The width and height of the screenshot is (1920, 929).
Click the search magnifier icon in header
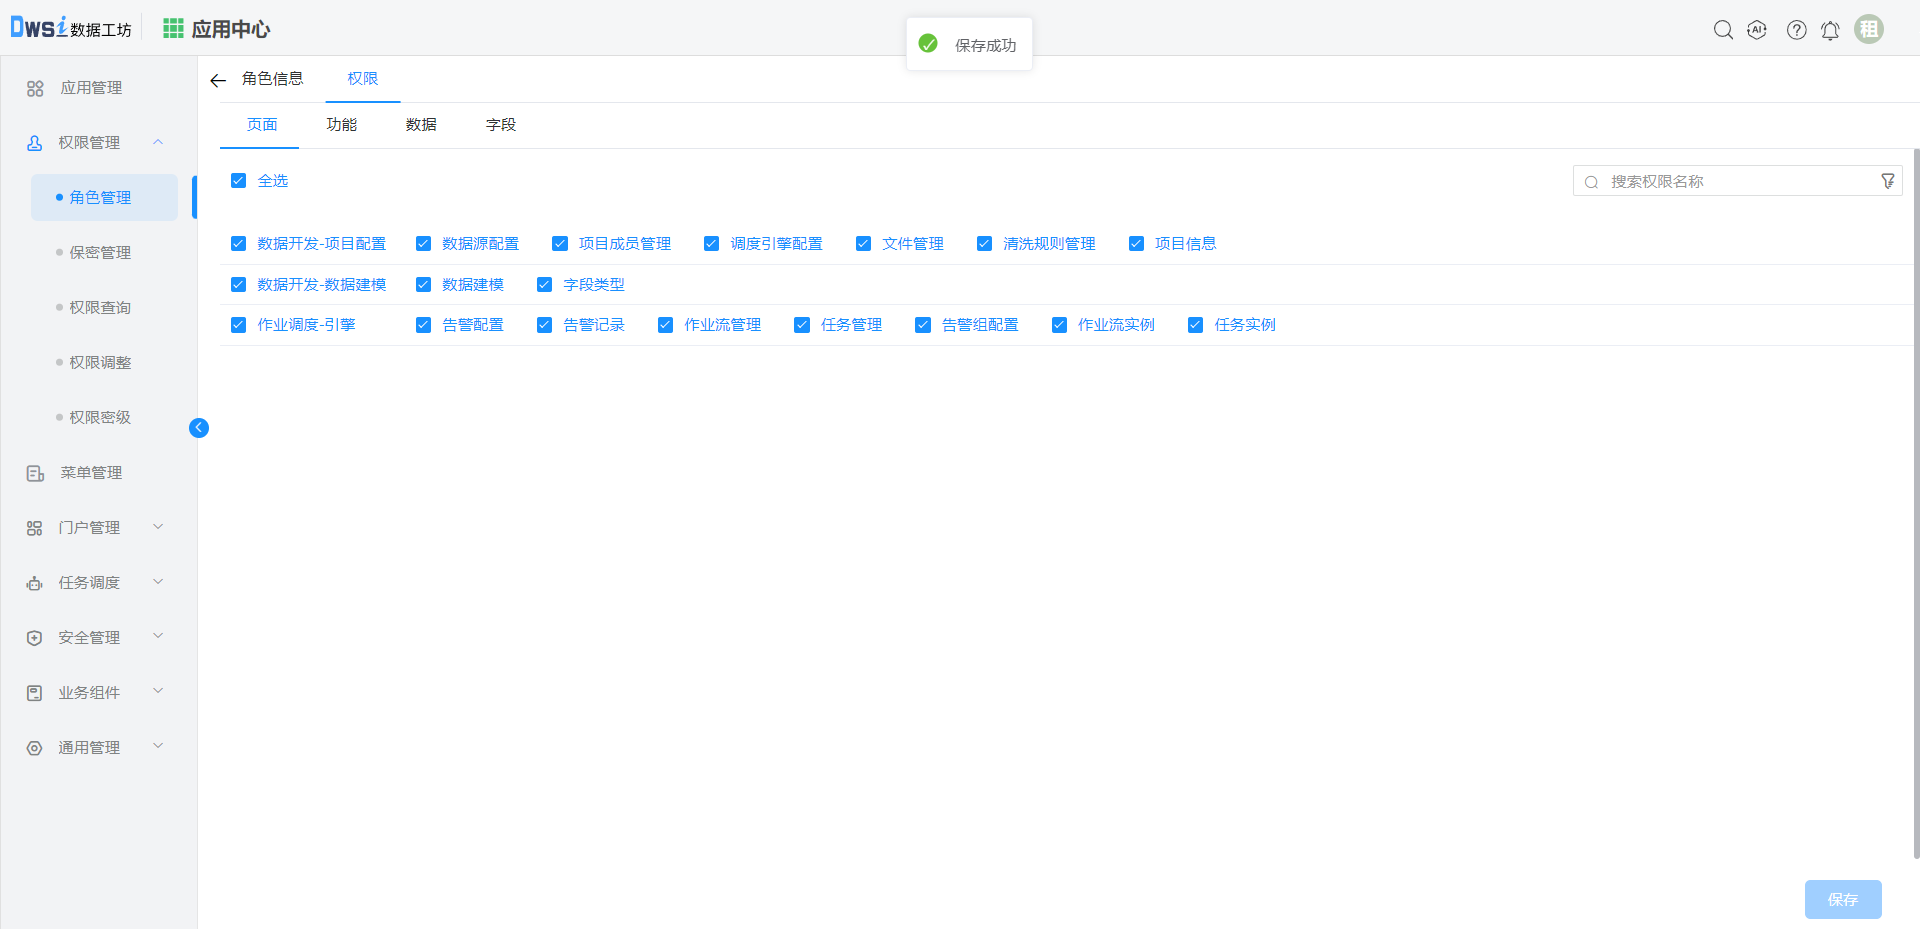1723,30
